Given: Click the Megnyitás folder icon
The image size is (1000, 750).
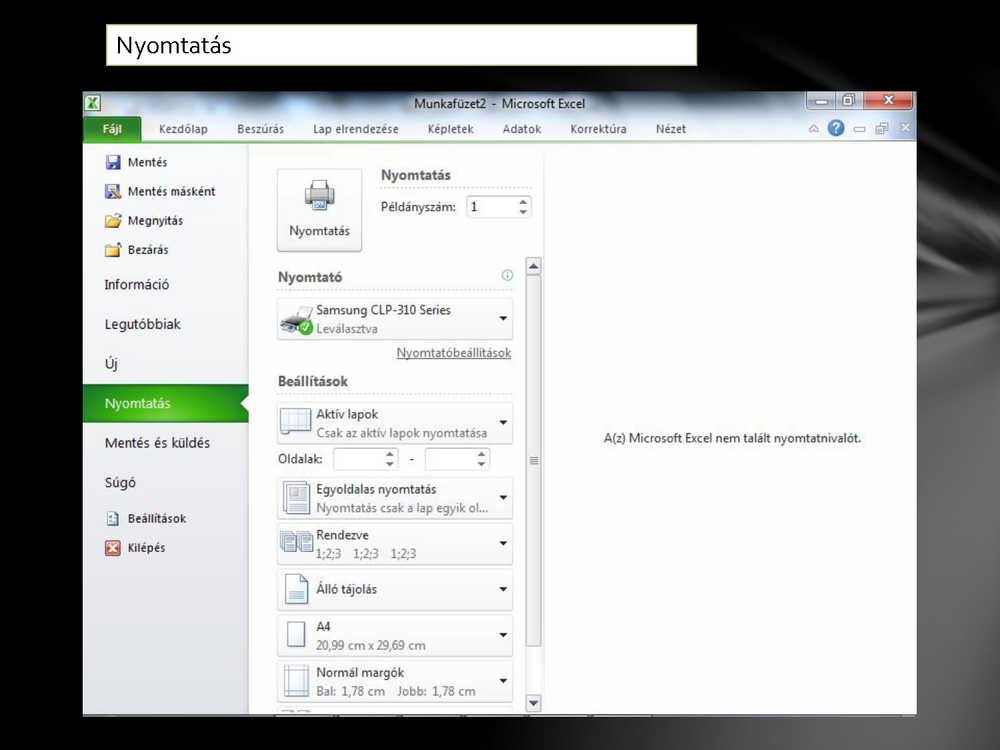Looking at the screenshot, I should [113, 221].
